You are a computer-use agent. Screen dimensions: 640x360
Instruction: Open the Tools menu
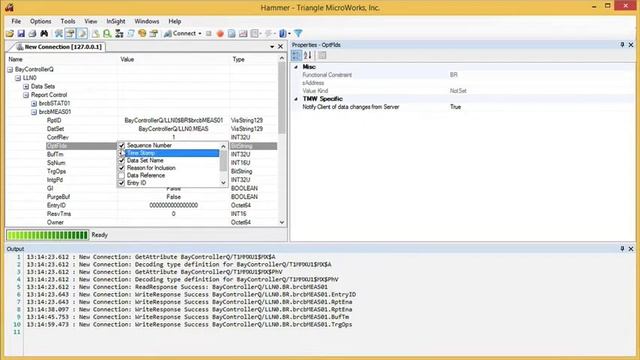point(68,21)
